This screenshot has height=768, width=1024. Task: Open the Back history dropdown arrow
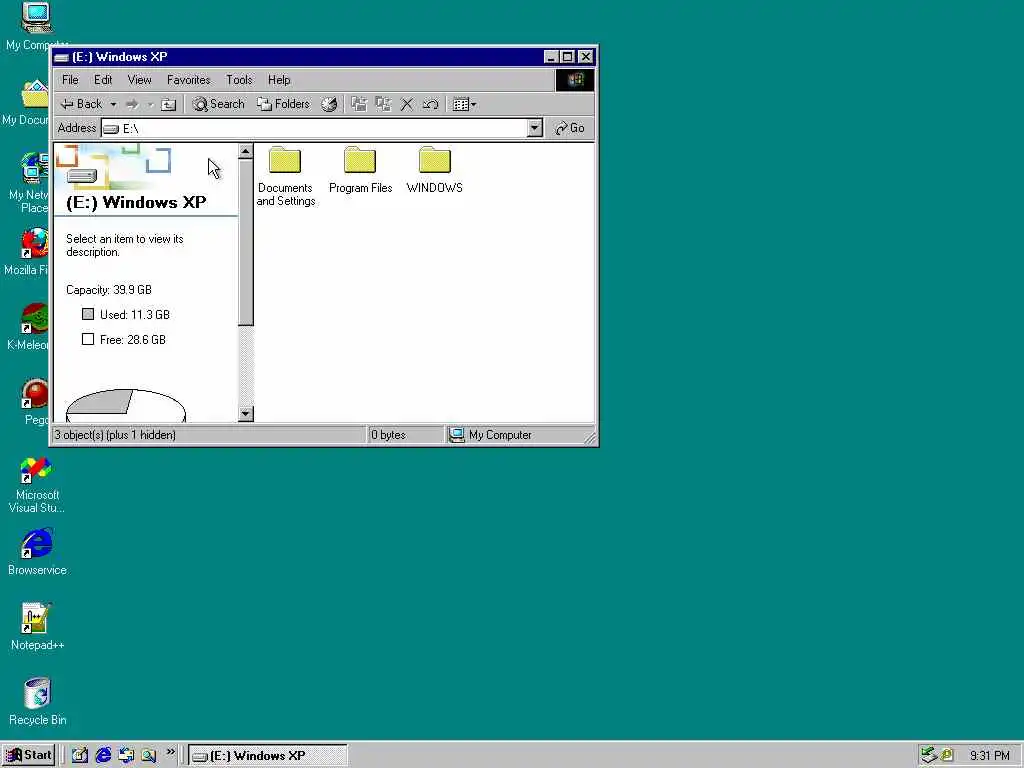click(x=113, y=104)
